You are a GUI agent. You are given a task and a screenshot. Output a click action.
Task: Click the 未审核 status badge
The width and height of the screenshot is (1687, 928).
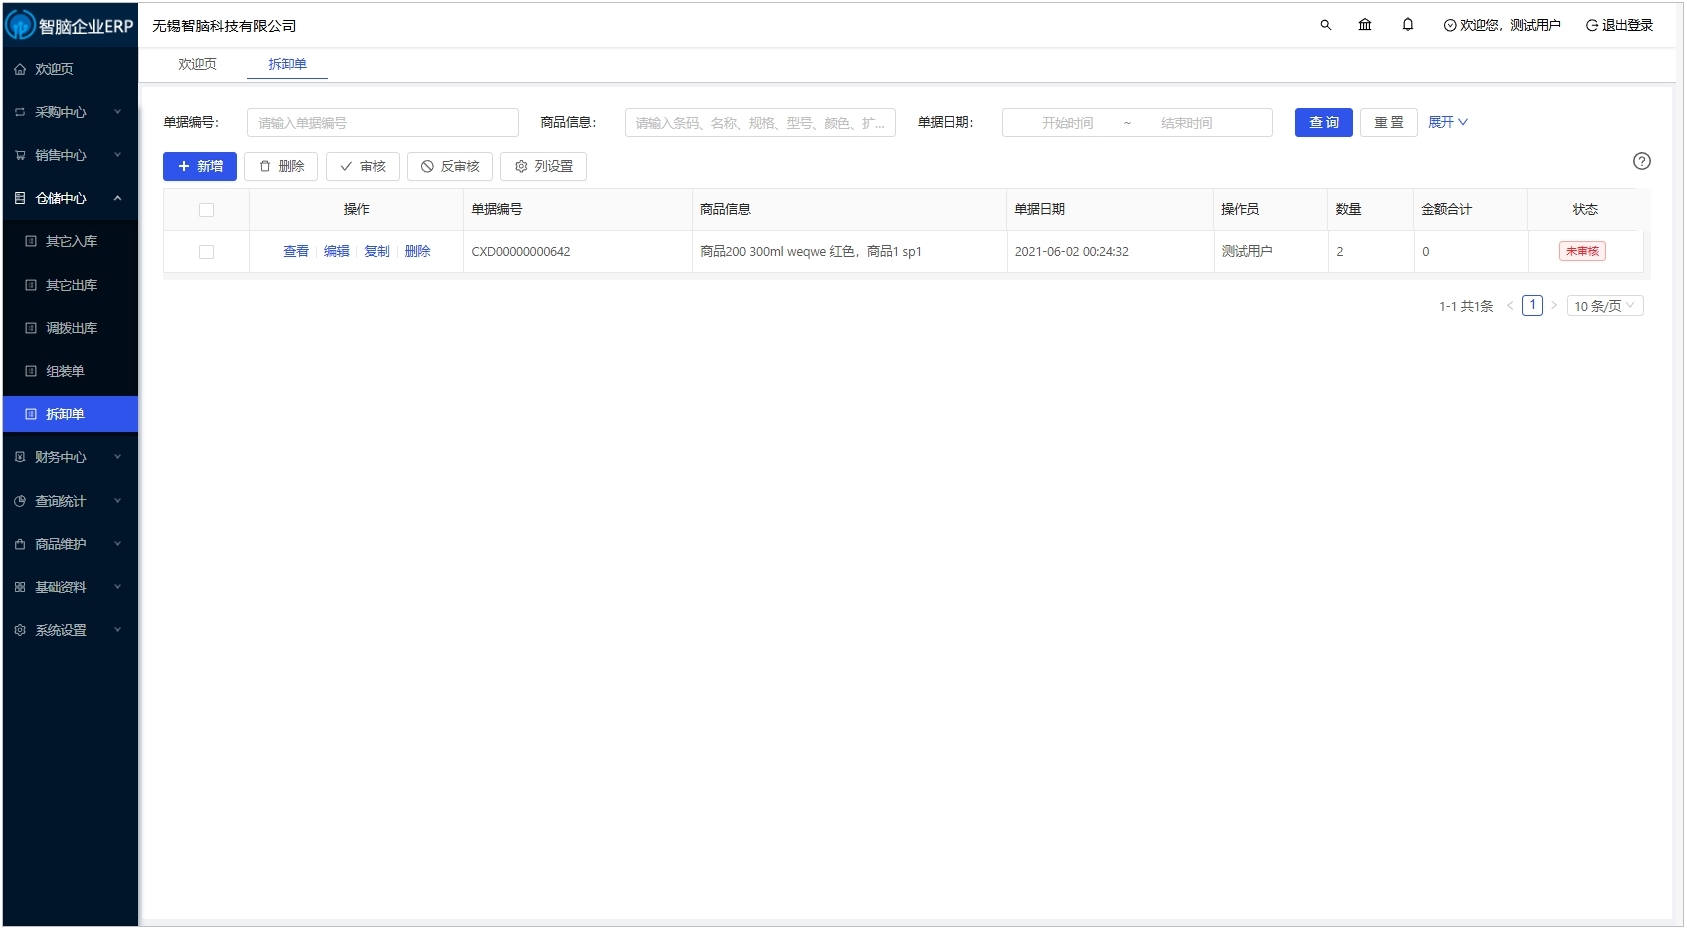[x=1580, y=251]
